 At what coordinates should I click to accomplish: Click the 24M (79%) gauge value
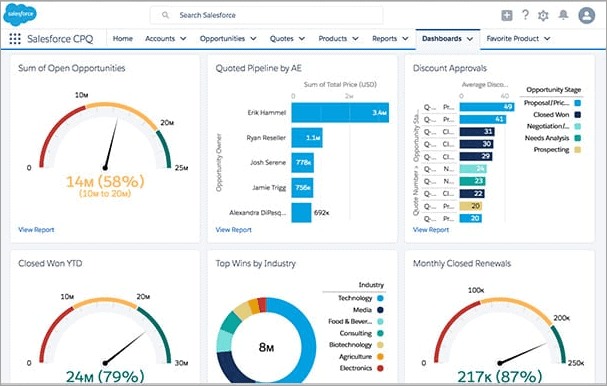[x=105, y=377]
